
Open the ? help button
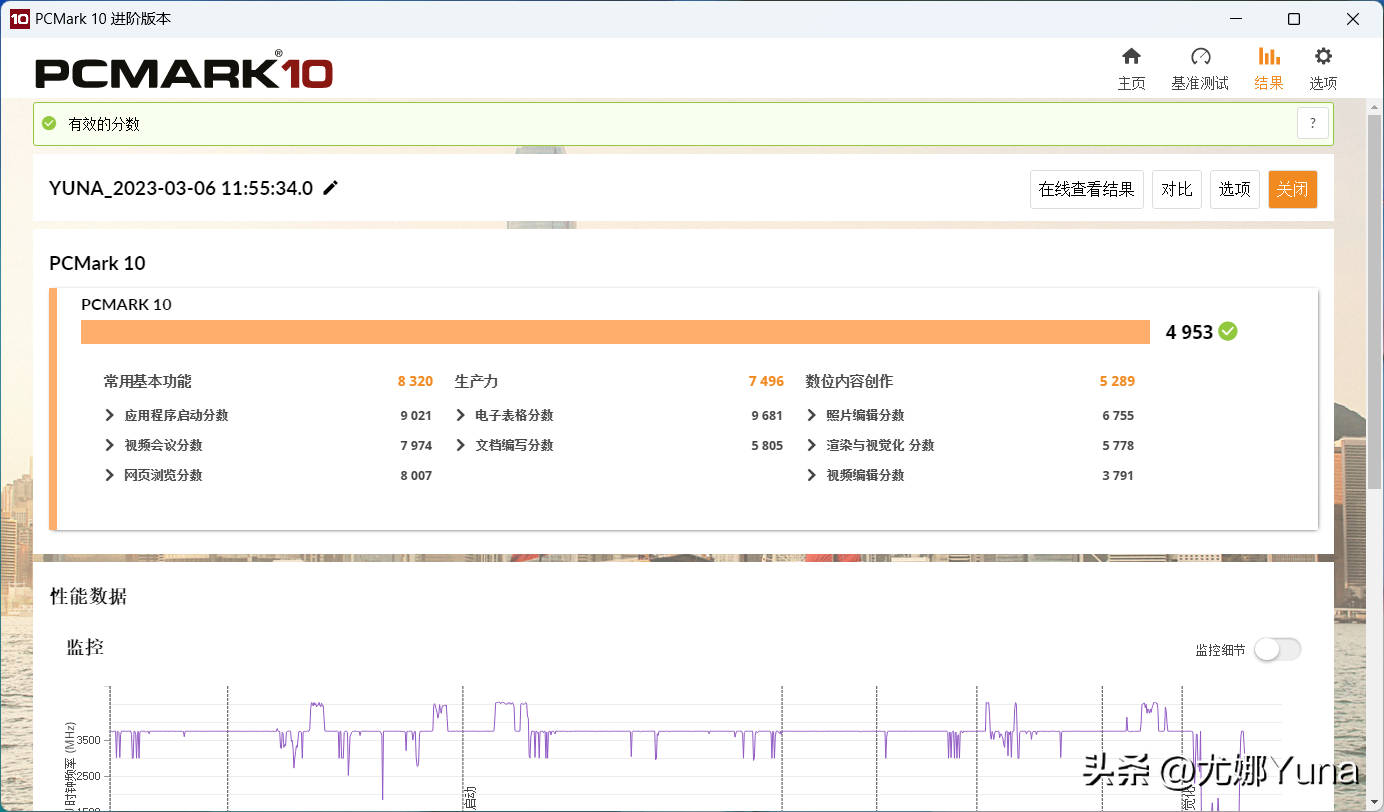tap(1313, 124)
